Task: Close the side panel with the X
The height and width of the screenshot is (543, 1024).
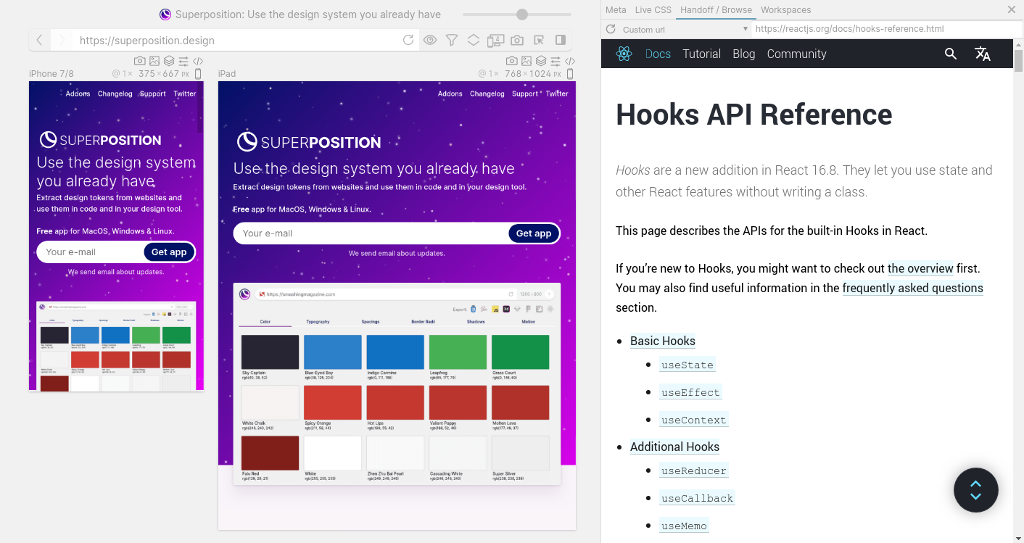Action: [x=1012, y=9]
